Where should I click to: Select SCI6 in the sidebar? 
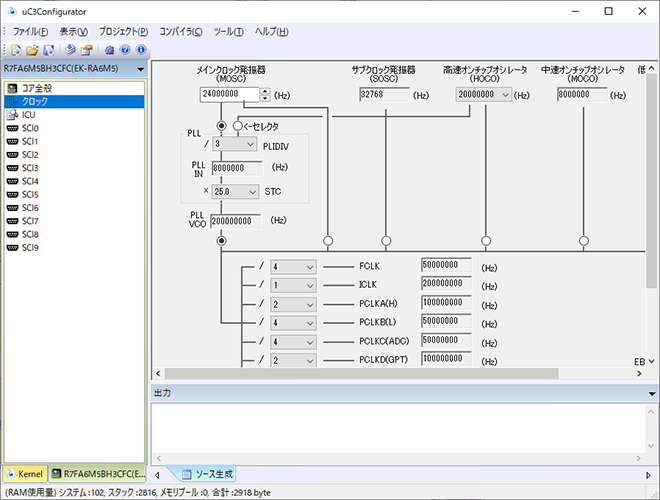click(x=75, y=207)
